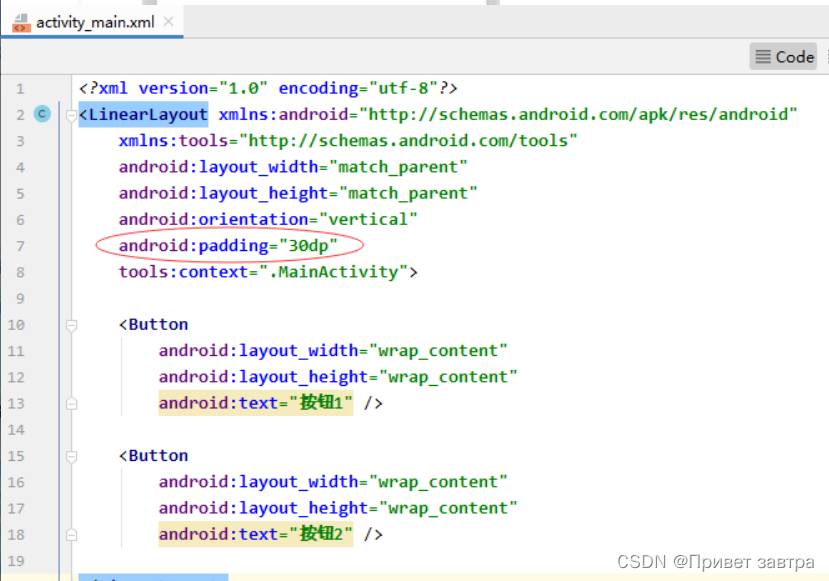Image resolution: width=829 pixels, height=581 pixels.
Task: Switch to the activity_main.xml tab
Action: tap(95, 22)
